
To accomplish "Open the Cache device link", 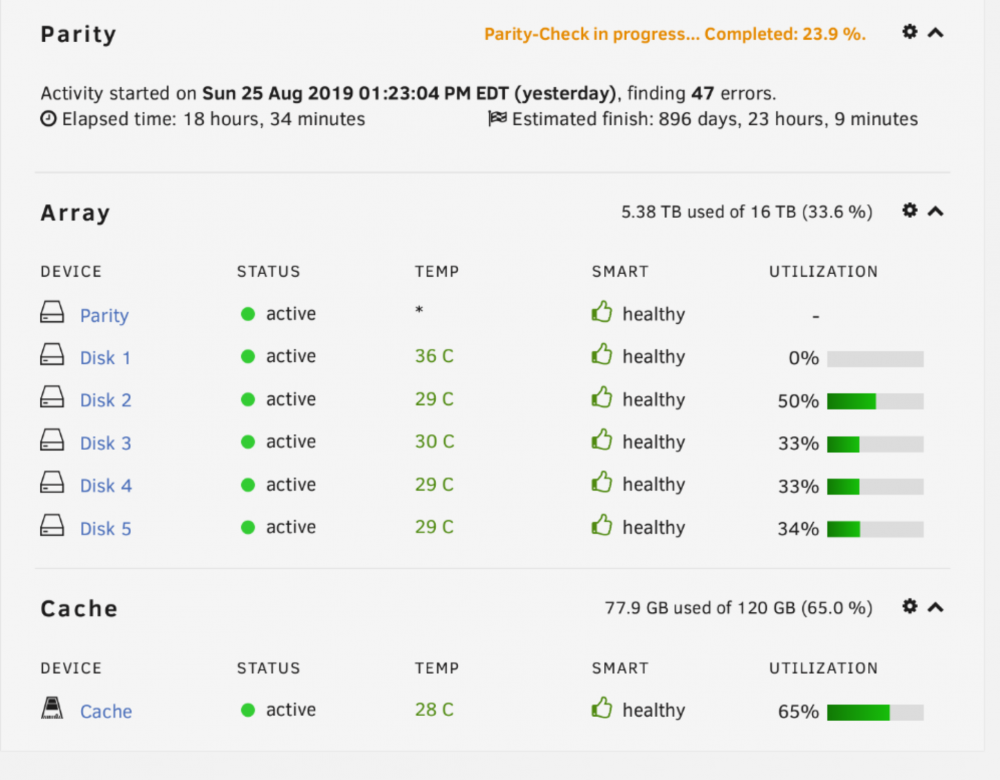I will click(106, 711).
